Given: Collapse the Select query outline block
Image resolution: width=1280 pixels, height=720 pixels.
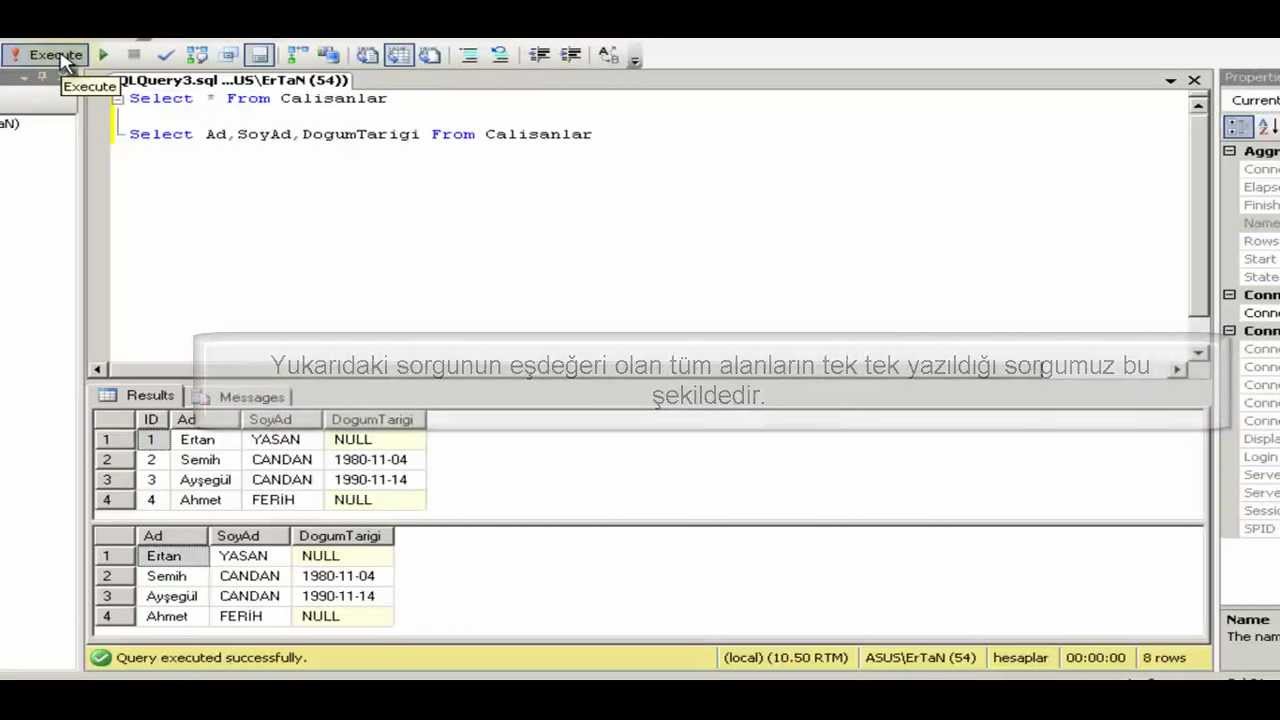Looking at the screenshot, I should tap(118, 99).
